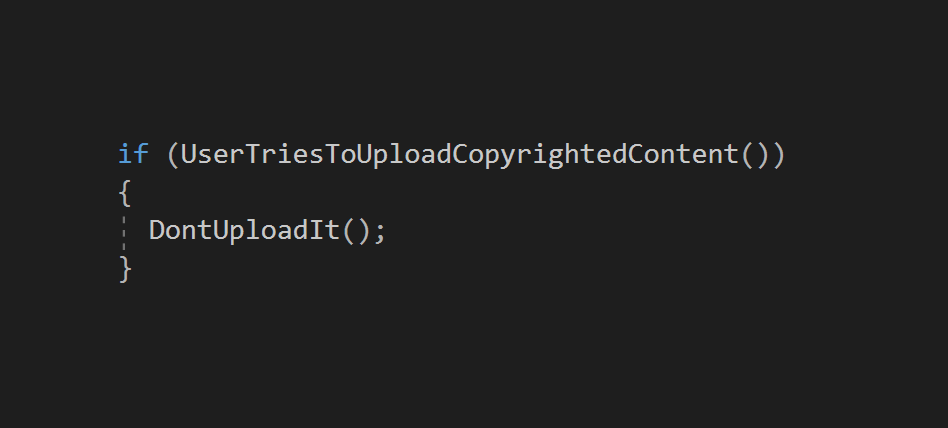Click the opening curly brace
The height and width of the screenshot is (428, 948).
pyautogui.click(x=125, y=193)
